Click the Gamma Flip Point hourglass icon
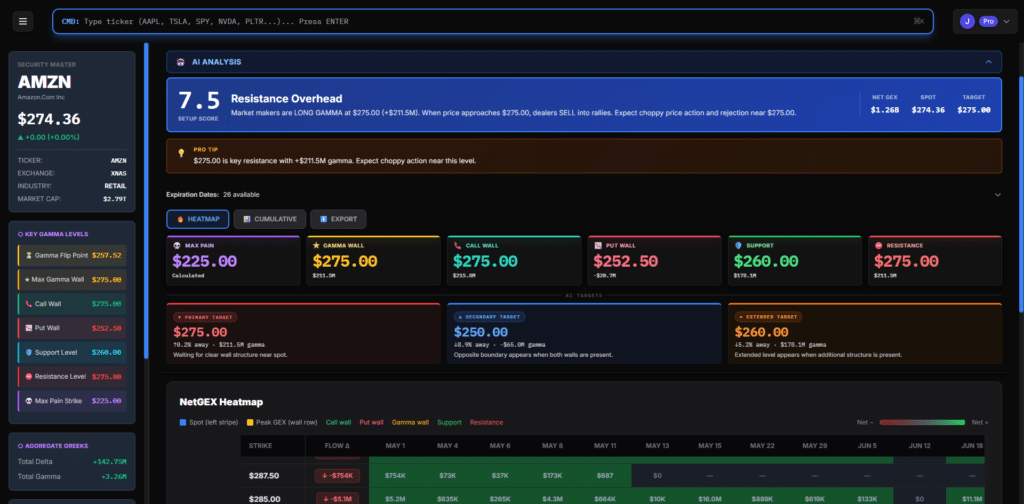Image resolution: width=1024 pixels, height=504 pixels. [x=27, y=255]
